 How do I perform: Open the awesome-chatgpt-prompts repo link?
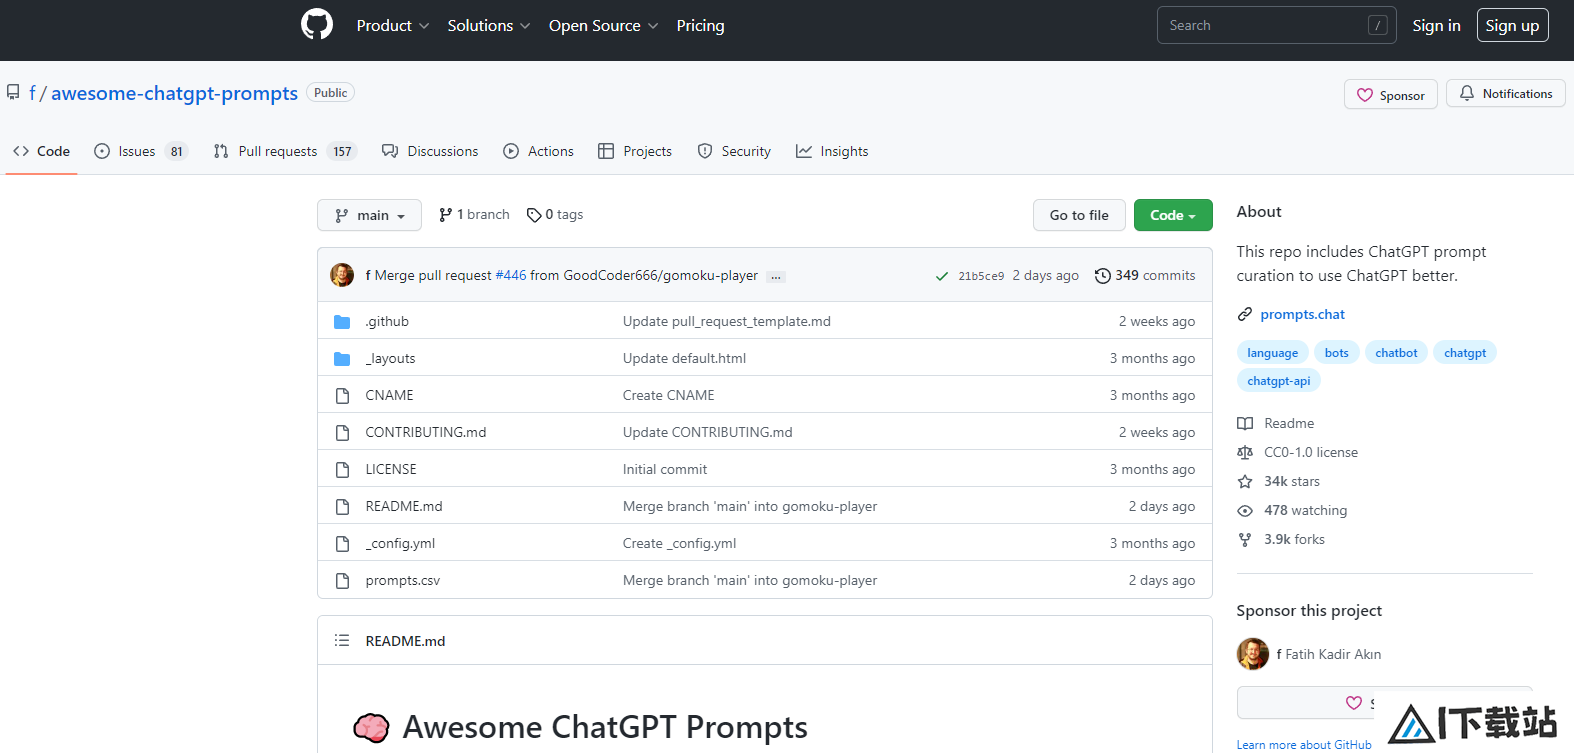point(174,93)
